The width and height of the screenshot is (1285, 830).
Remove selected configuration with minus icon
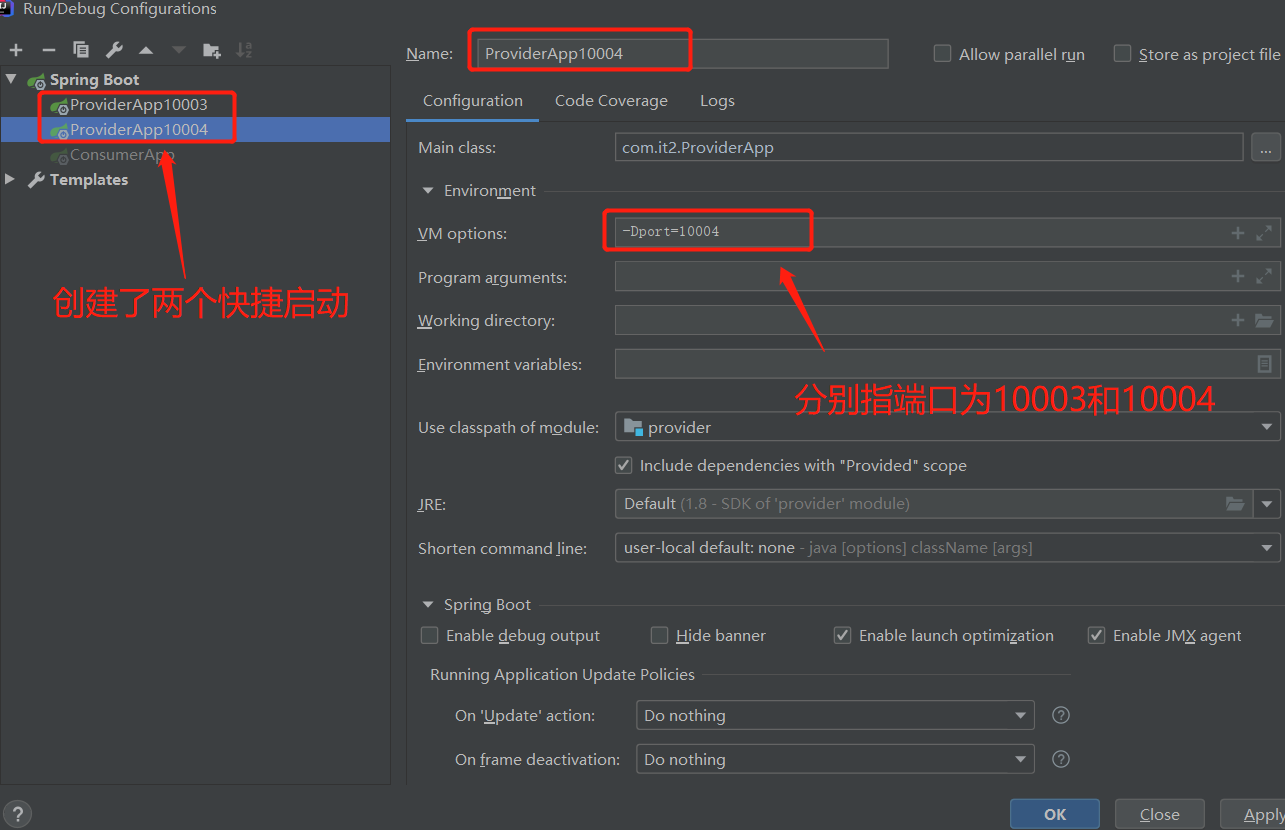48,50
